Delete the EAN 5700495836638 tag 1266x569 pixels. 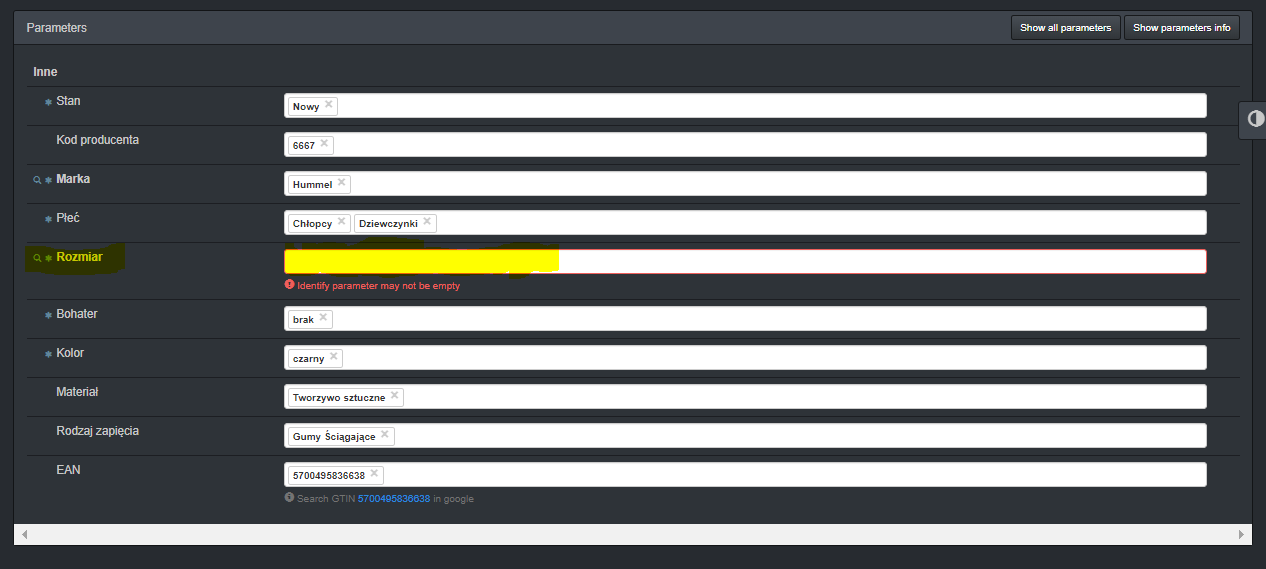[374, 474]
